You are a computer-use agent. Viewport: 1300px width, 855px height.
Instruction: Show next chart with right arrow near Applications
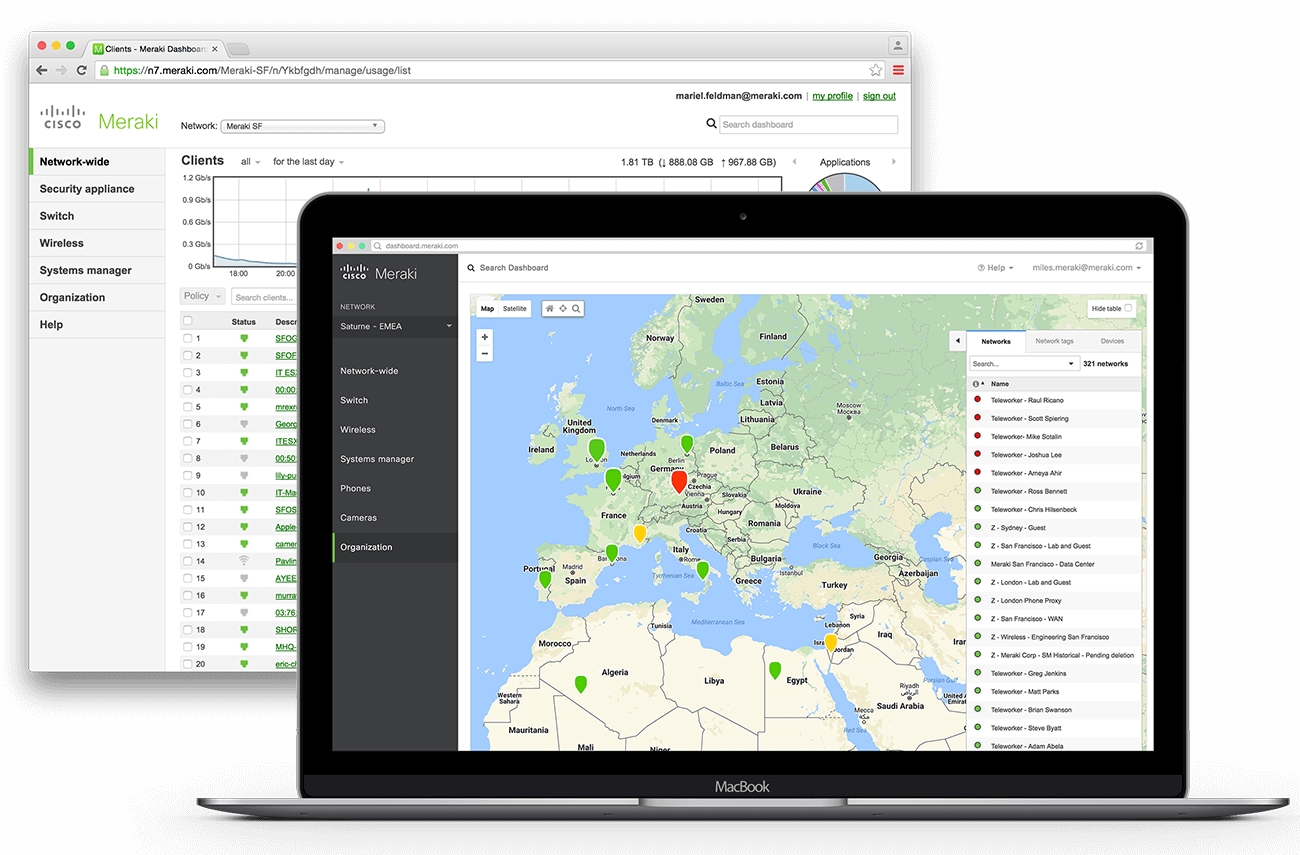893,162
